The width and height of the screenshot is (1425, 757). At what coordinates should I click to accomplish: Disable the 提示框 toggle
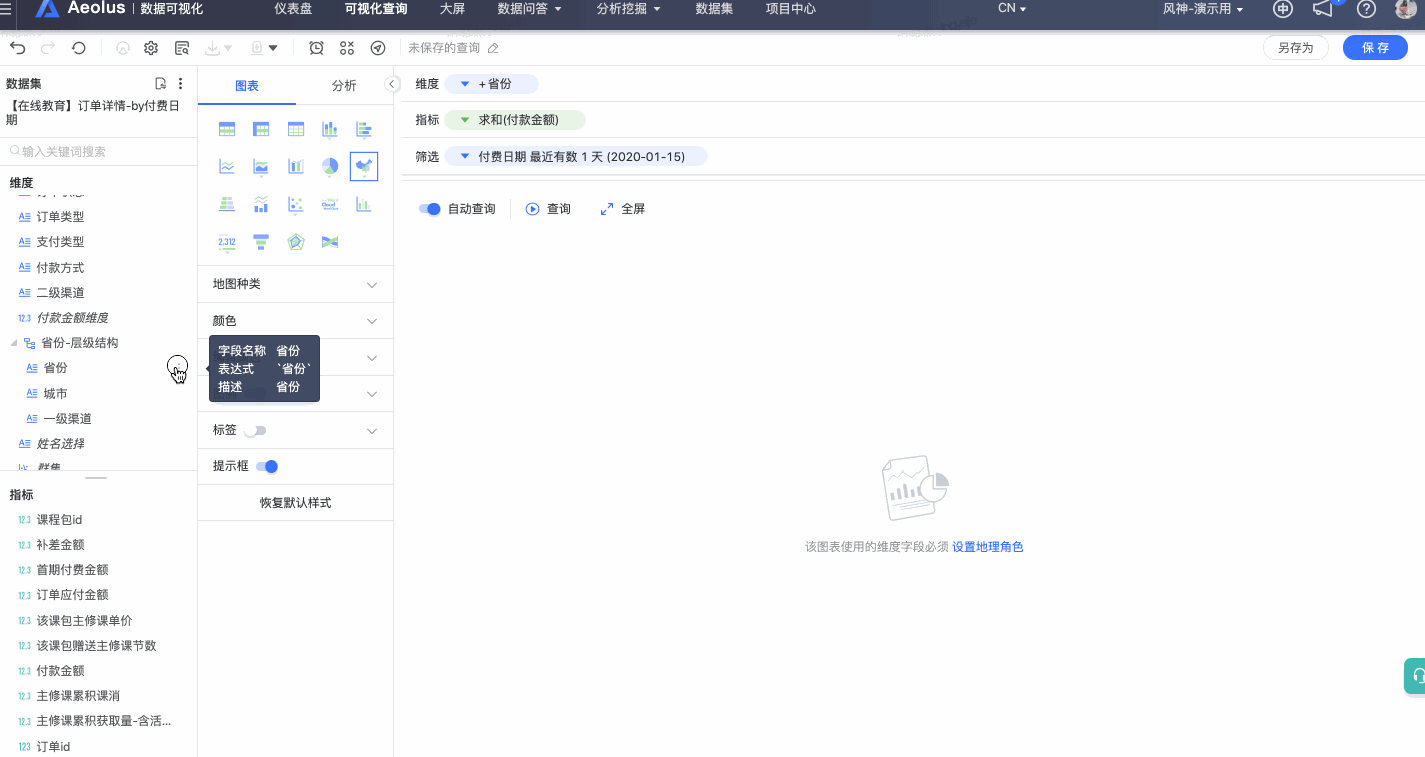(x=265, y=466)
